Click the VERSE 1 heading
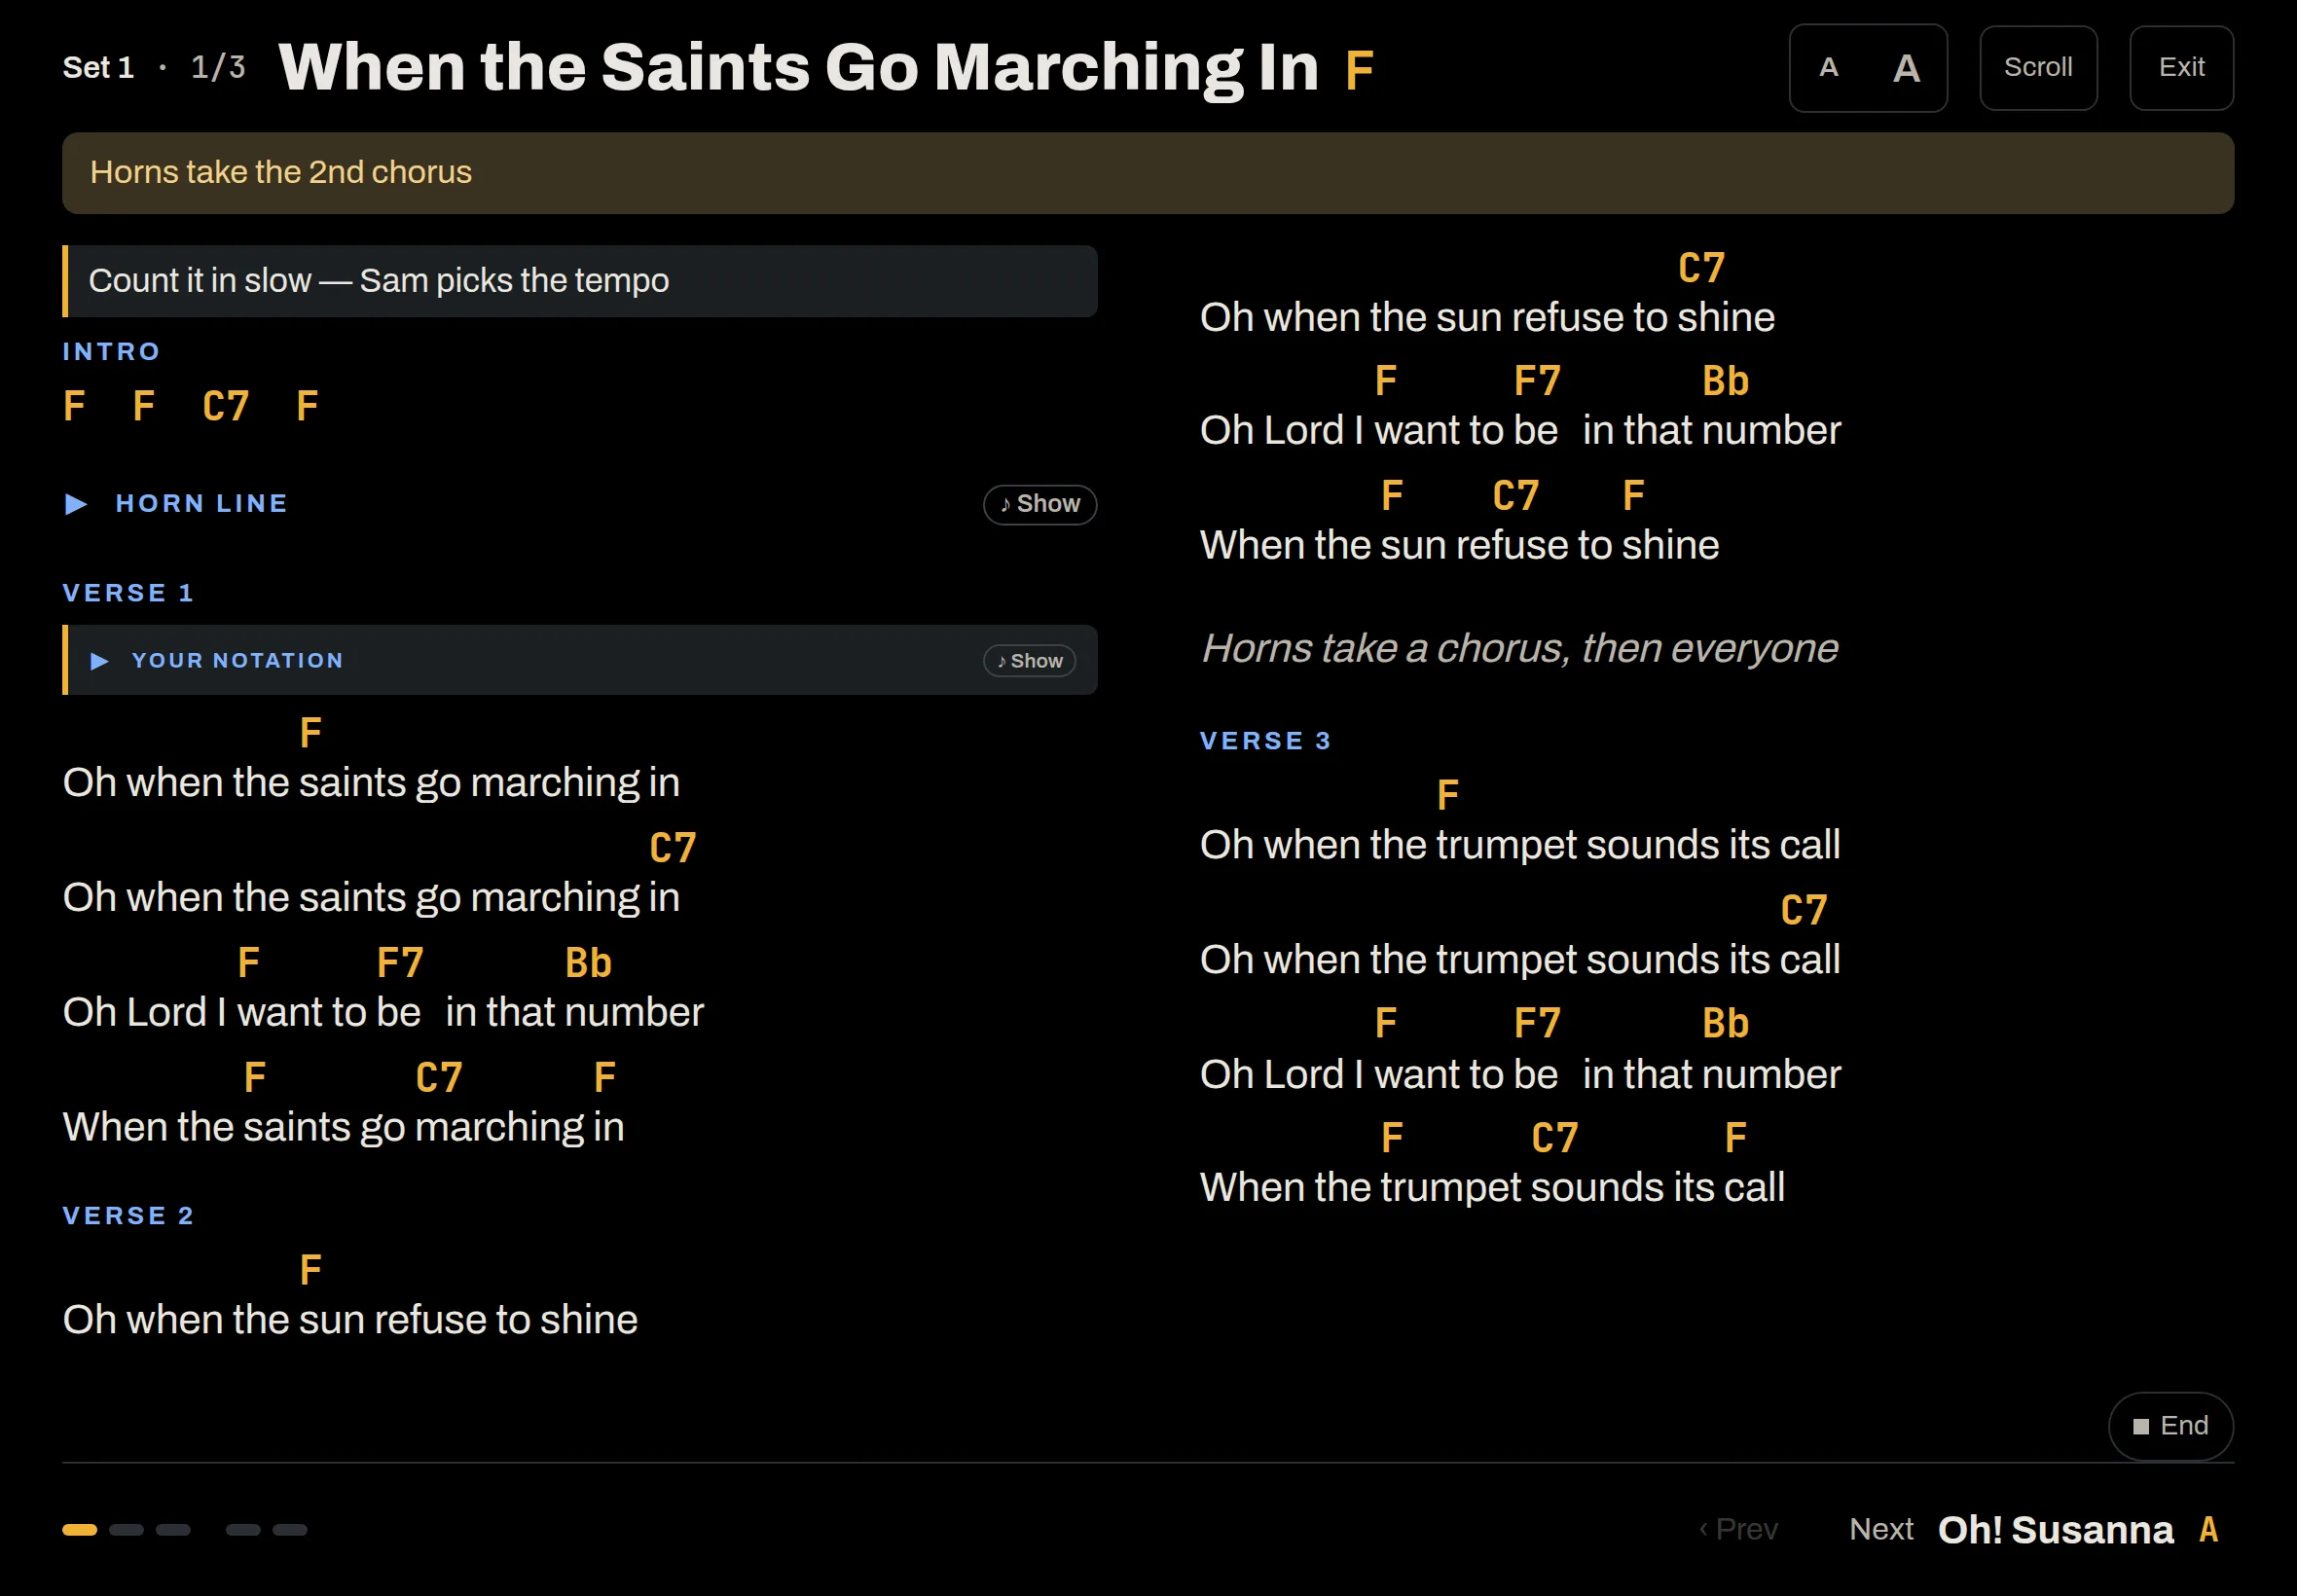The height and width of the screenshot is (1596, 2297). pyautogui.click(x=128, y=593)
